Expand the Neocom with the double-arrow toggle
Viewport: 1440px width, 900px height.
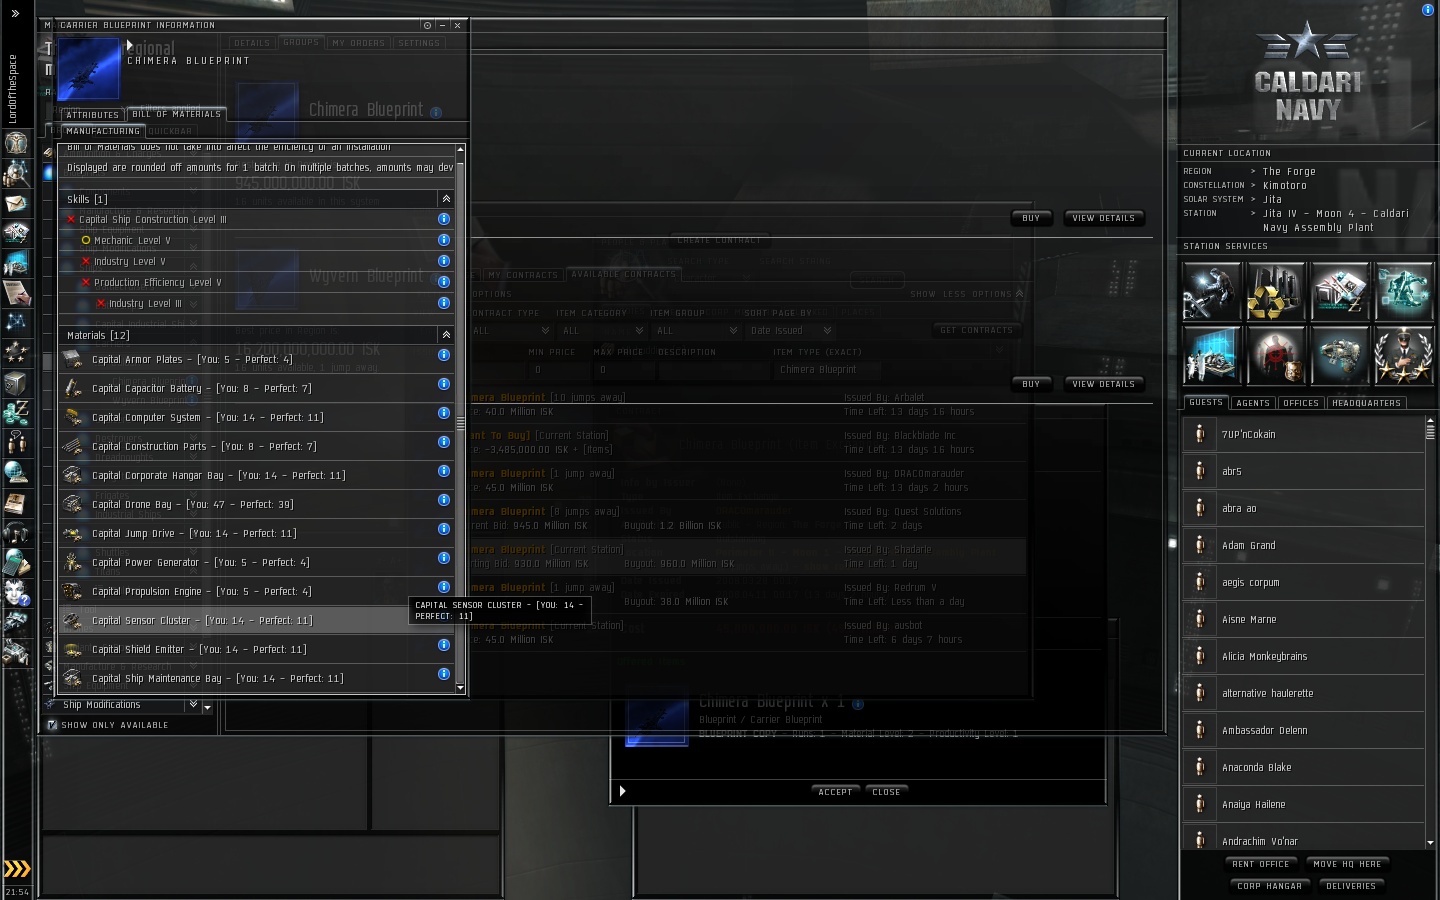click(x=15, y=14)
